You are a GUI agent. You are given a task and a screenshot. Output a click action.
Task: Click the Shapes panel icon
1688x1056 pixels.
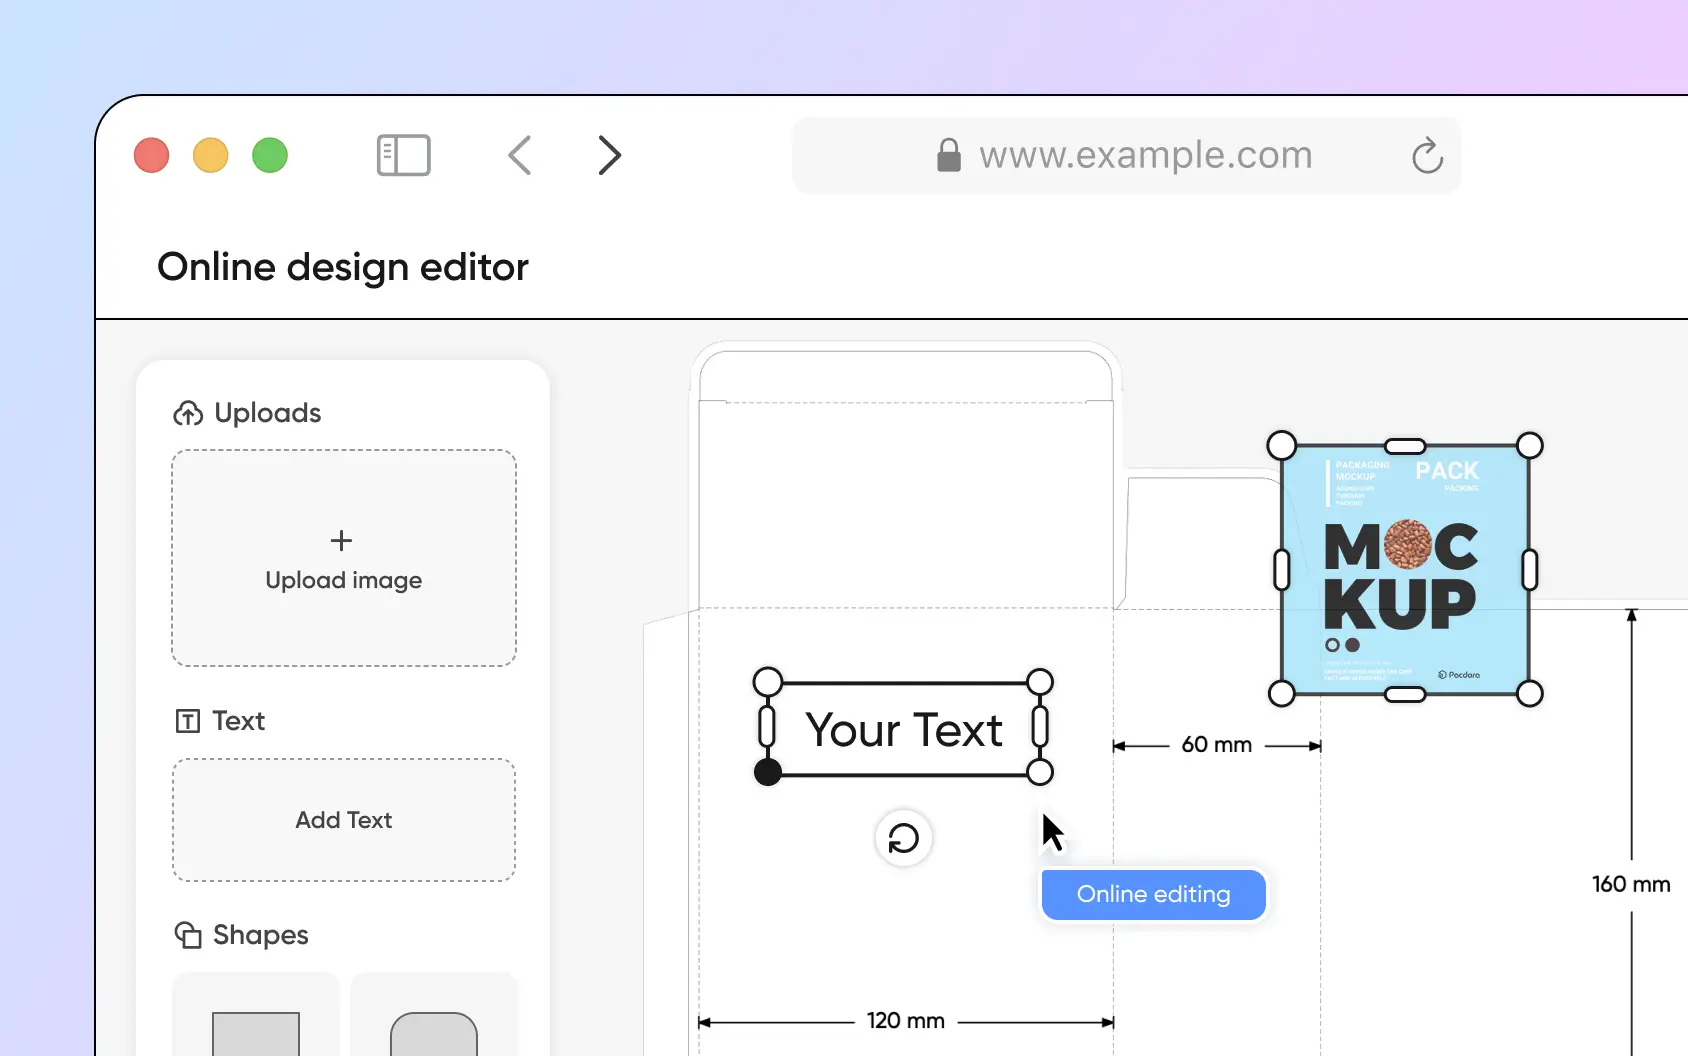point(188,935)
